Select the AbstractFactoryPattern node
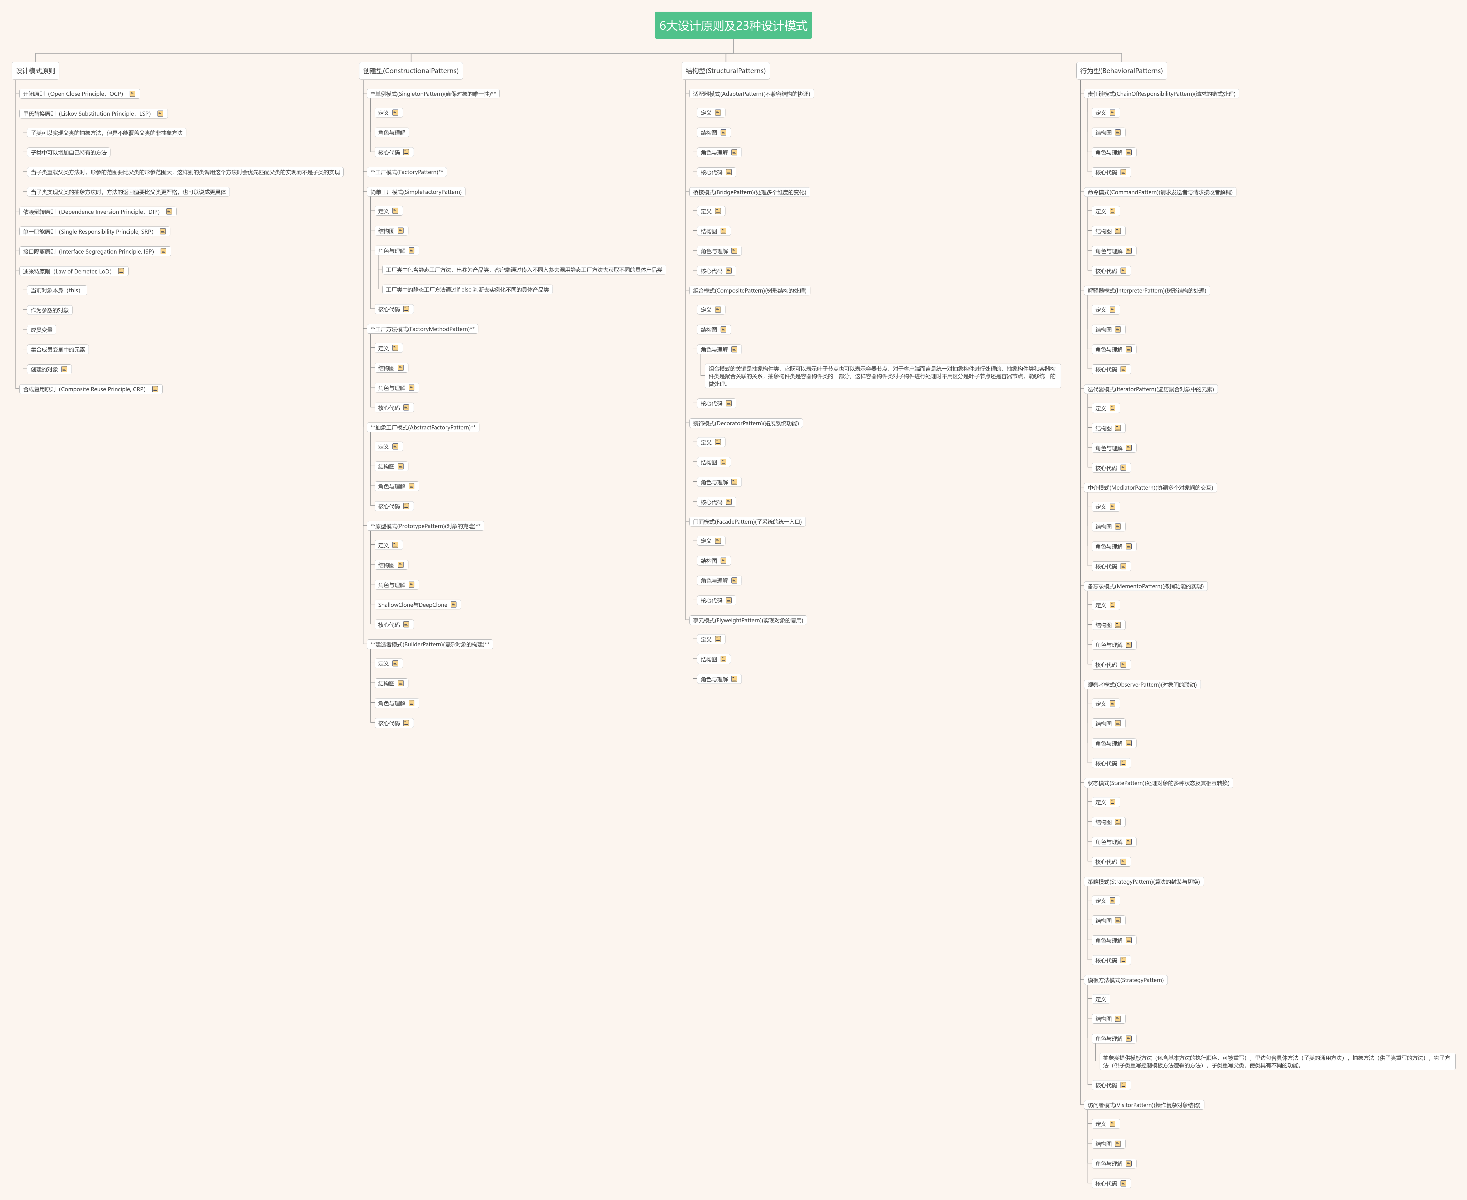This screenshot has width=1467, height=1200. (424, 427)
